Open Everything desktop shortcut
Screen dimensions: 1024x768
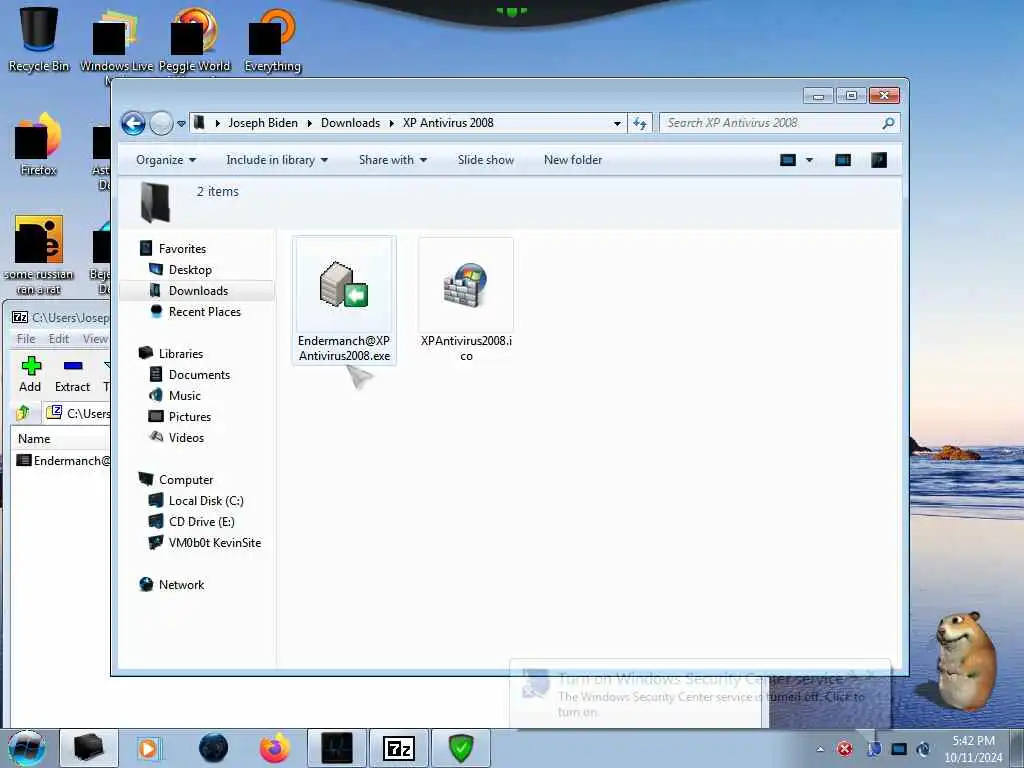click(272, 39)
